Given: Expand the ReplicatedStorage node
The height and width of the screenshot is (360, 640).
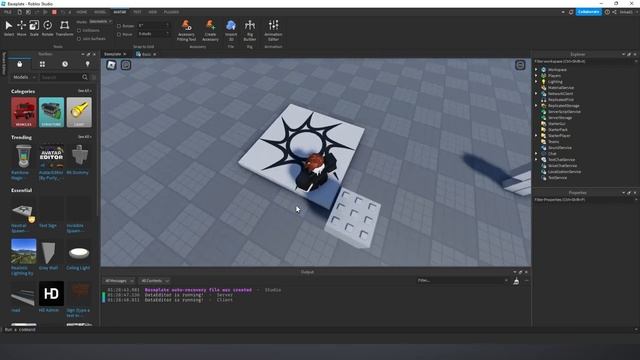Looking at the screenshot, I should pyautogui.click(x=536, y=106).
